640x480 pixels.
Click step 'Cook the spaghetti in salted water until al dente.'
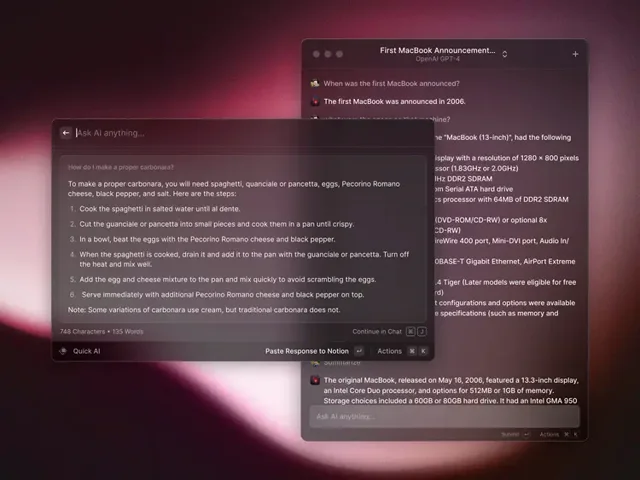pyautogui.click(x=160, y=209)
